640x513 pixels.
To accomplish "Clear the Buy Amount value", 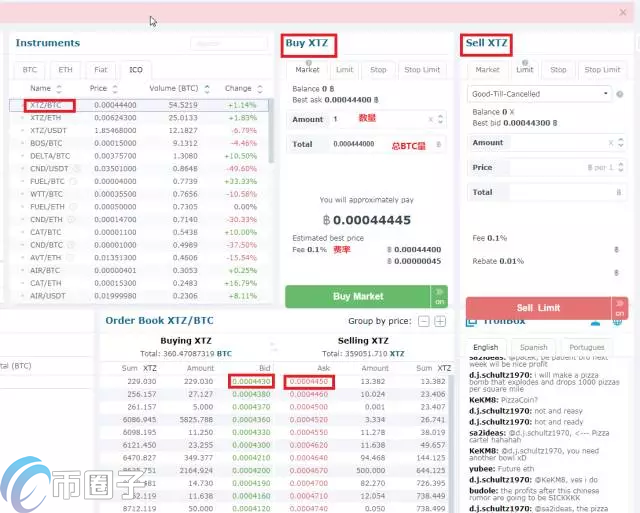I will (x=430, y=120).
